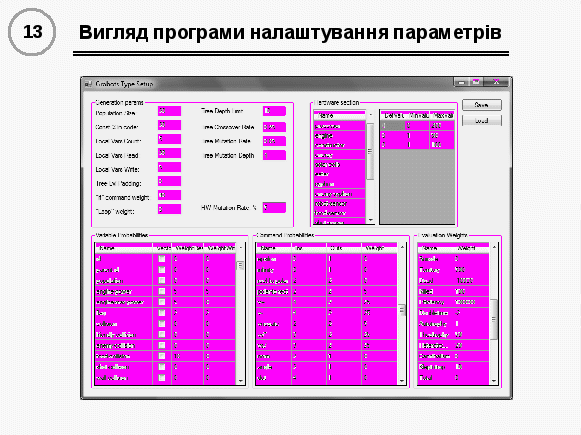Select the Efficiency row in Evaluation weights

coord(454,302)
